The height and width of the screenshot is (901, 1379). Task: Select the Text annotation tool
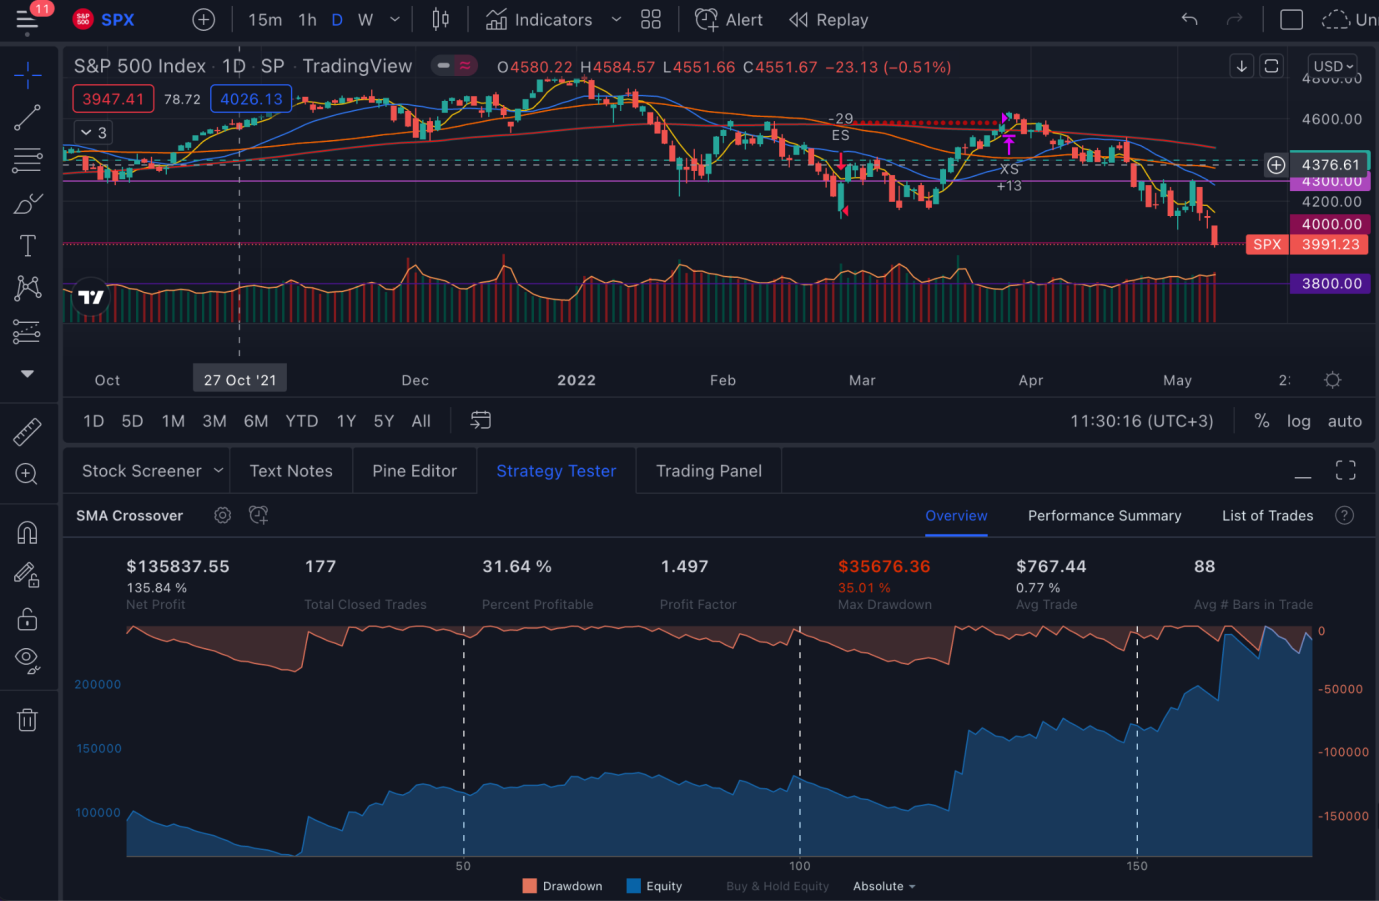pyautogui.click(x=27, y=246)
